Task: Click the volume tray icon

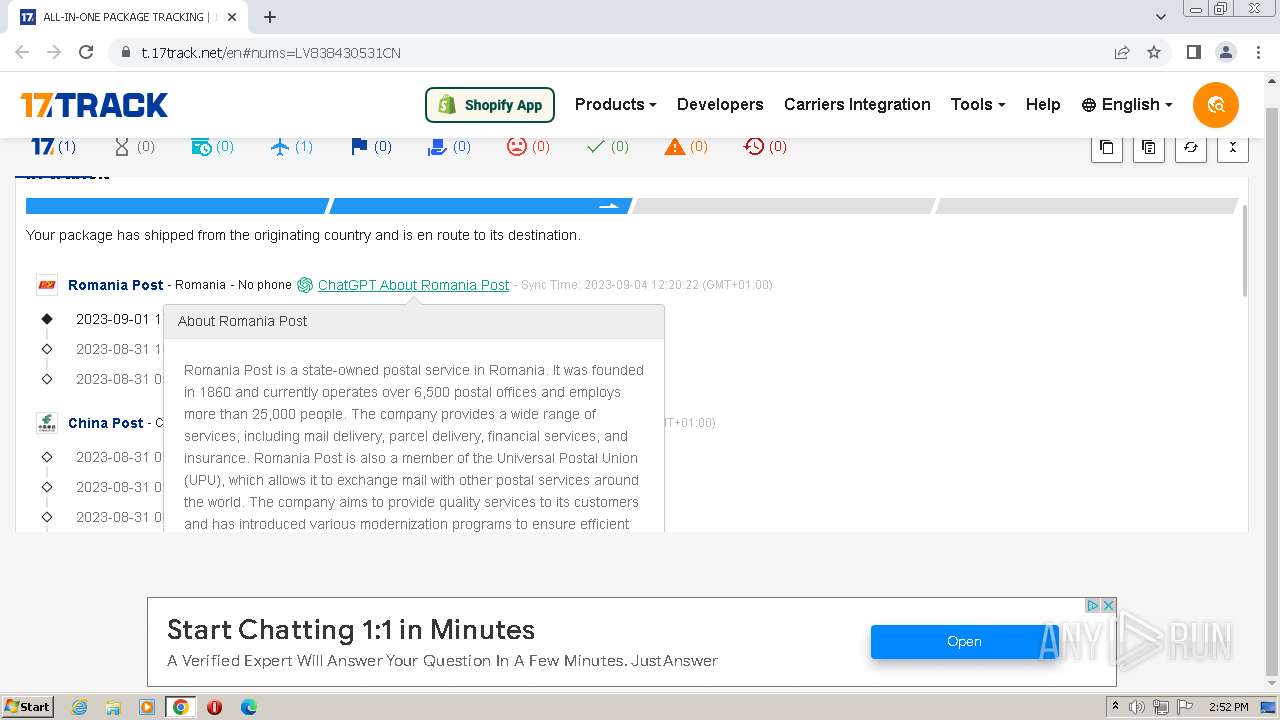Action: click(x=1137, y=707)
